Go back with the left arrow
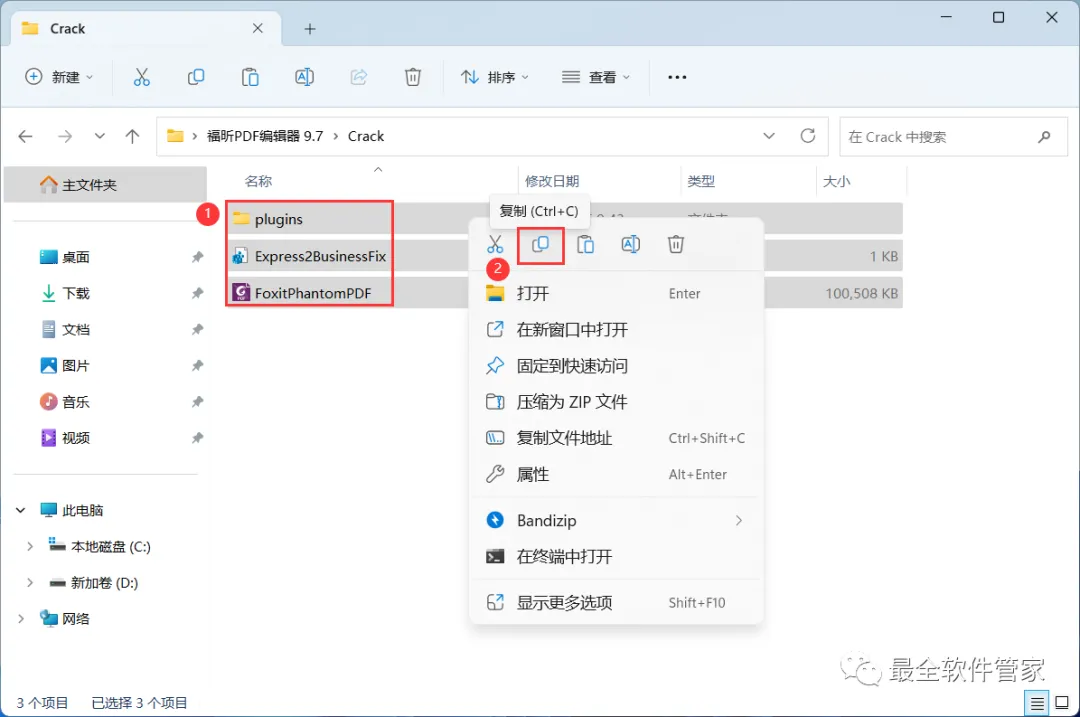The width and height of the screenshot is (1080, 717). (25, 136)
